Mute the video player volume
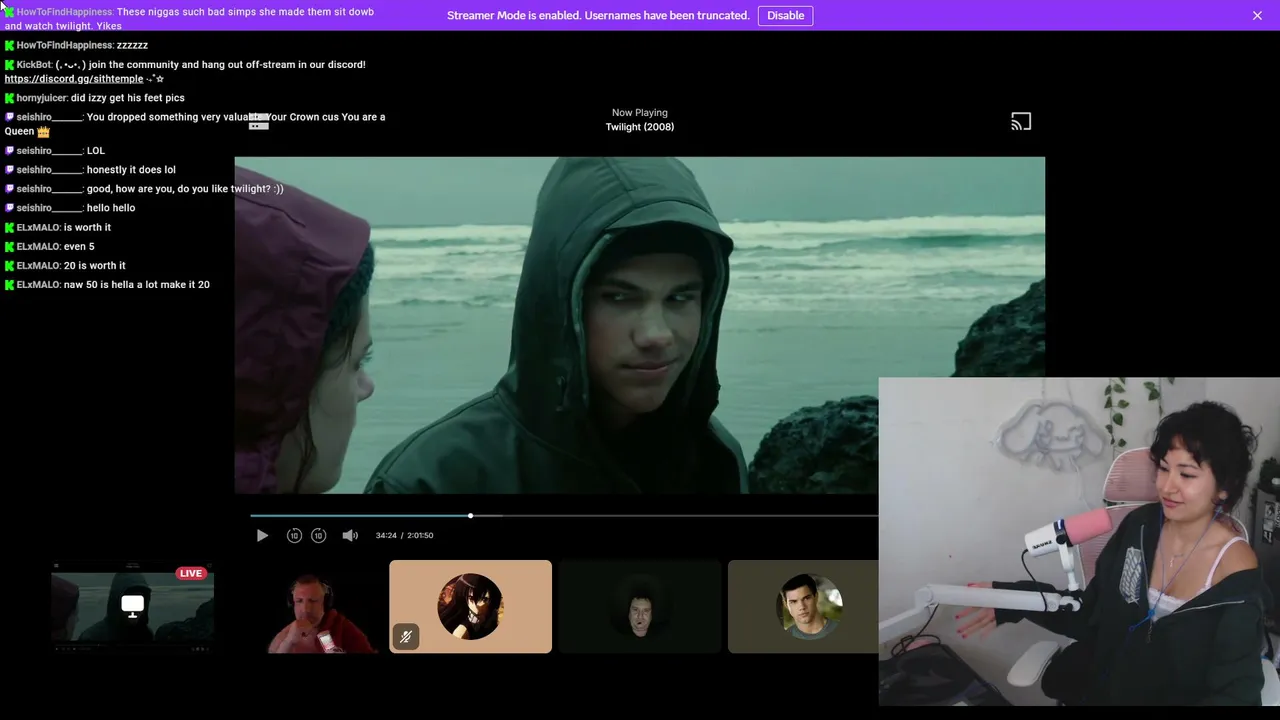The image size is (1280, 720). (350, 536)
